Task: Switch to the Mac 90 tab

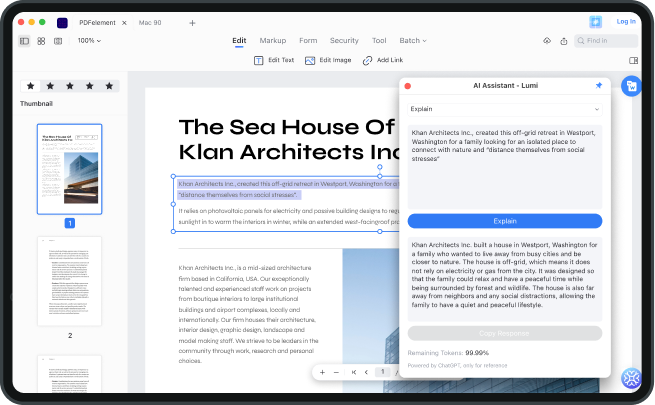Action: pos(150,23)
